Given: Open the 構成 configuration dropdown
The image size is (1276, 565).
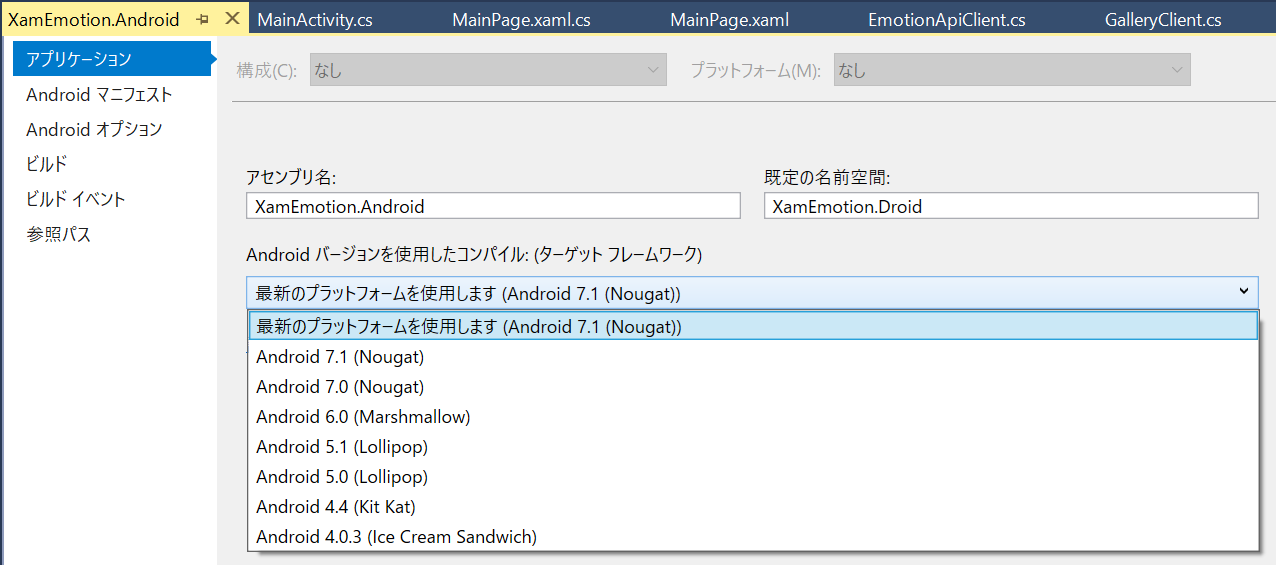Looking at the screenshot, I should click(488, 70).
